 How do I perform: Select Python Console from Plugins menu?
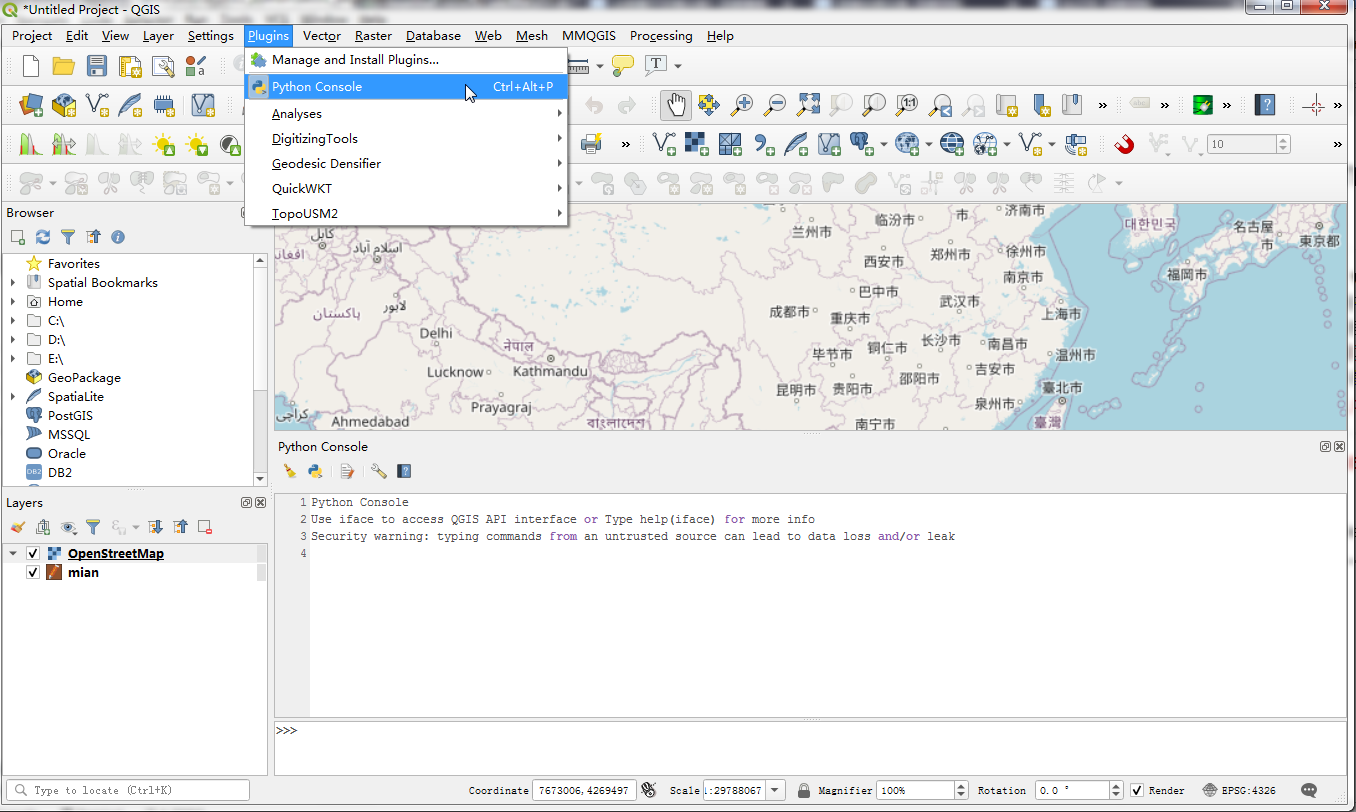[407, 87]
